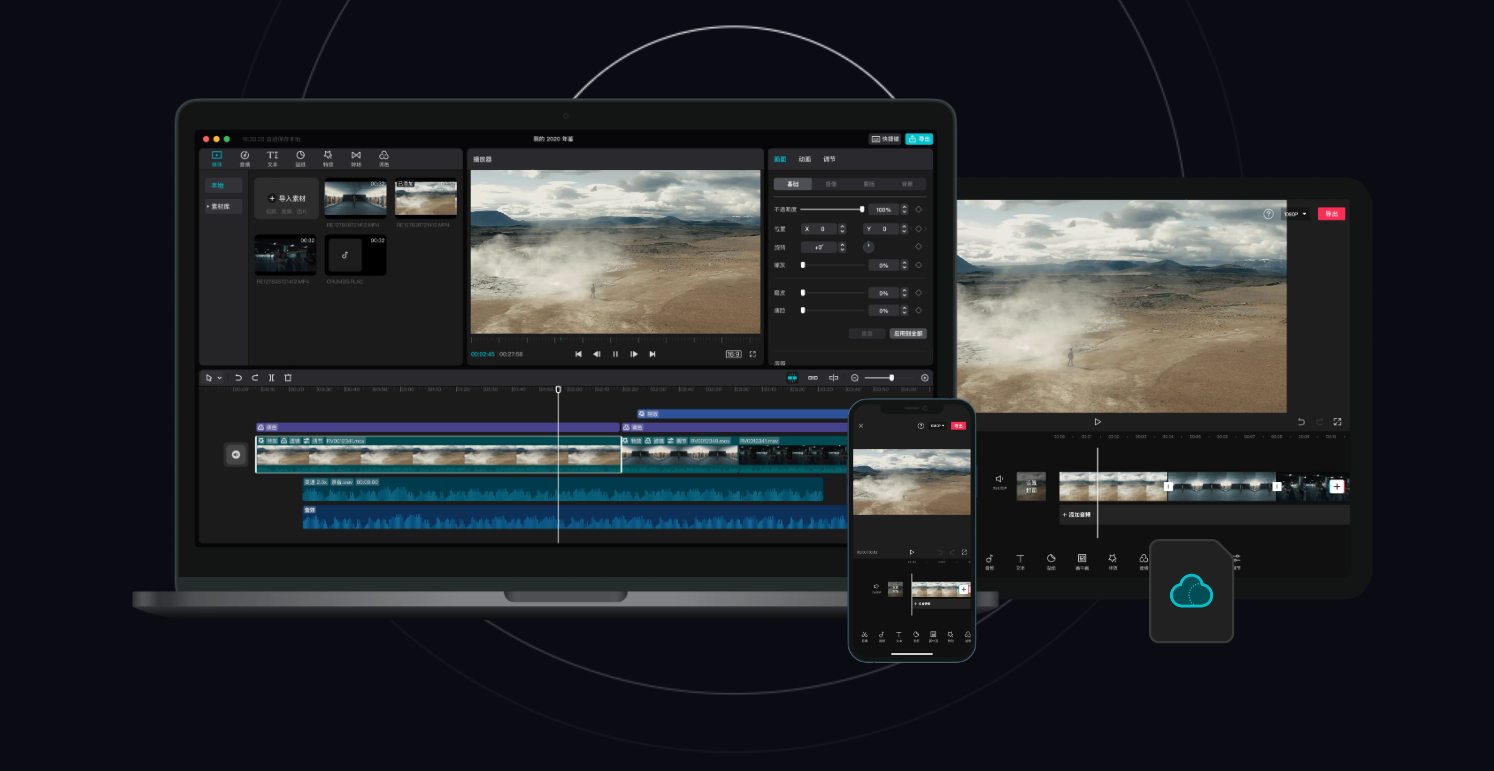Mute the tablet timeline audio speaker icon
Screen dimensions: 1494x771
[999, 480]
